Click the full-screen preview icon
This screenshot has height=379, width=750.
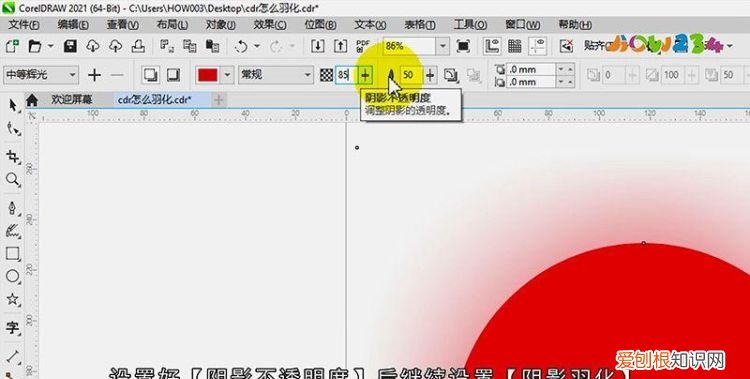463,46
